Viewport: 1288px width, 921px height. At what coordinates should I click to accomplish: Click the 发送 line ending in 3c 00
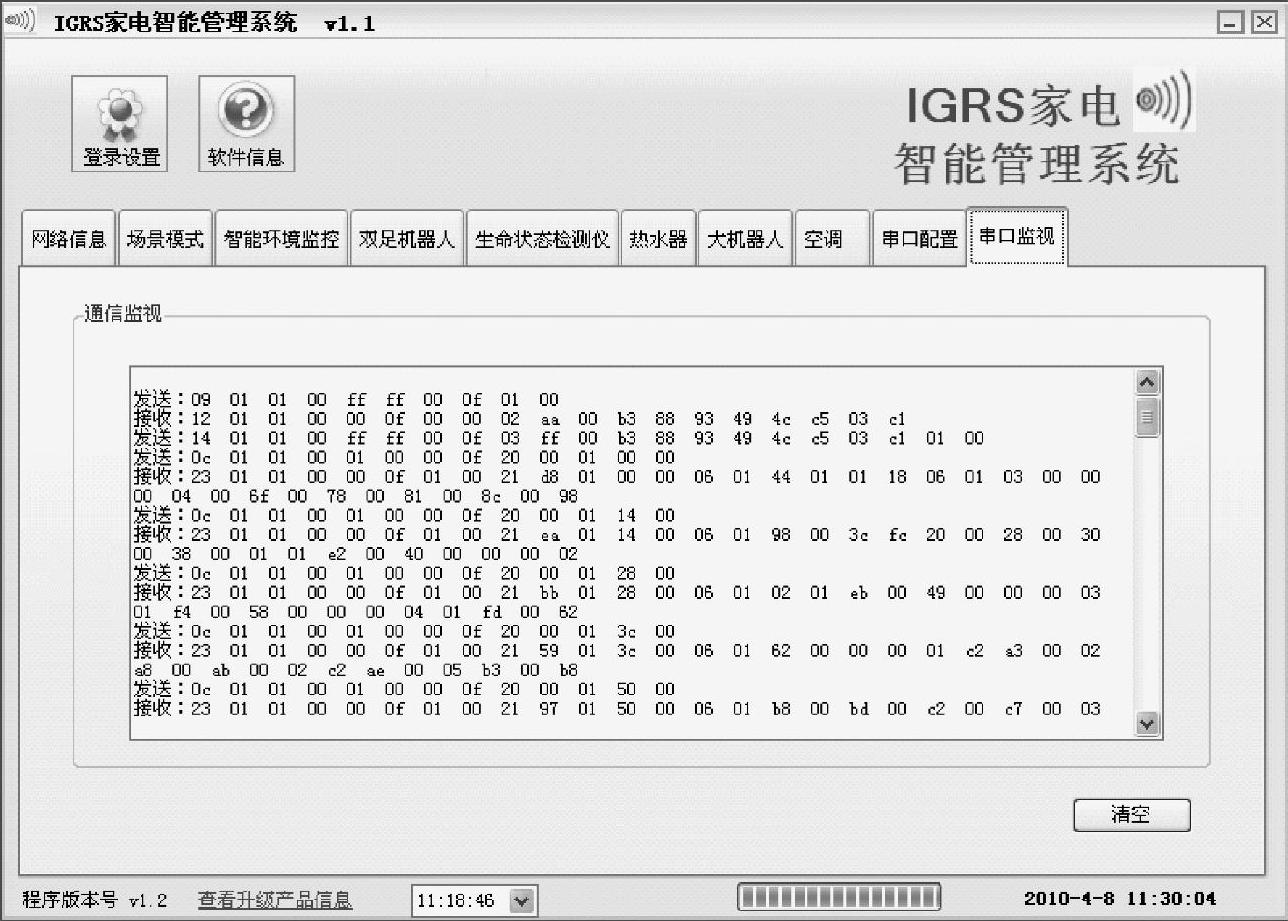[x=405, y=631]
